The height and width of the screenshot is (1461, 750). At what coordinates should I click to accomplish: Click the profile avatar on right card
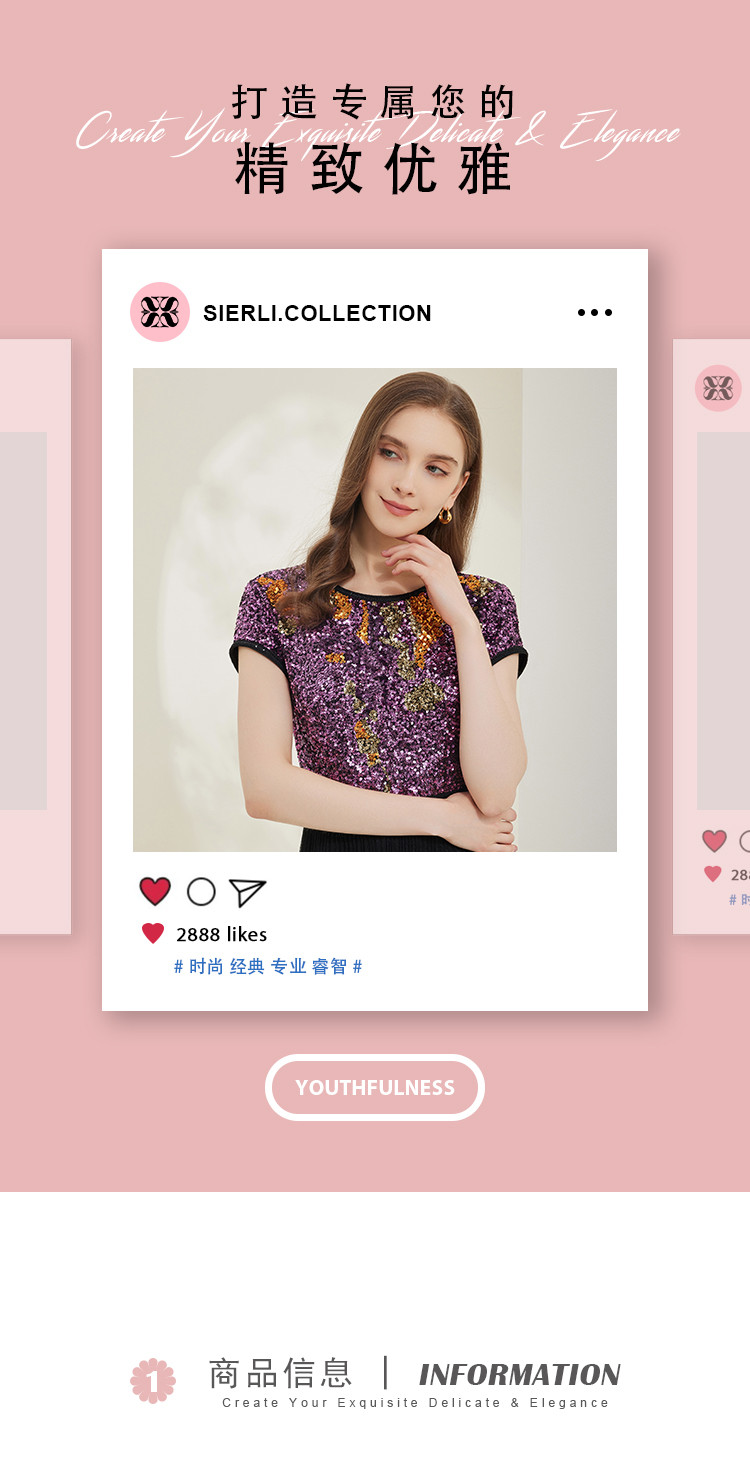(718, 388)
